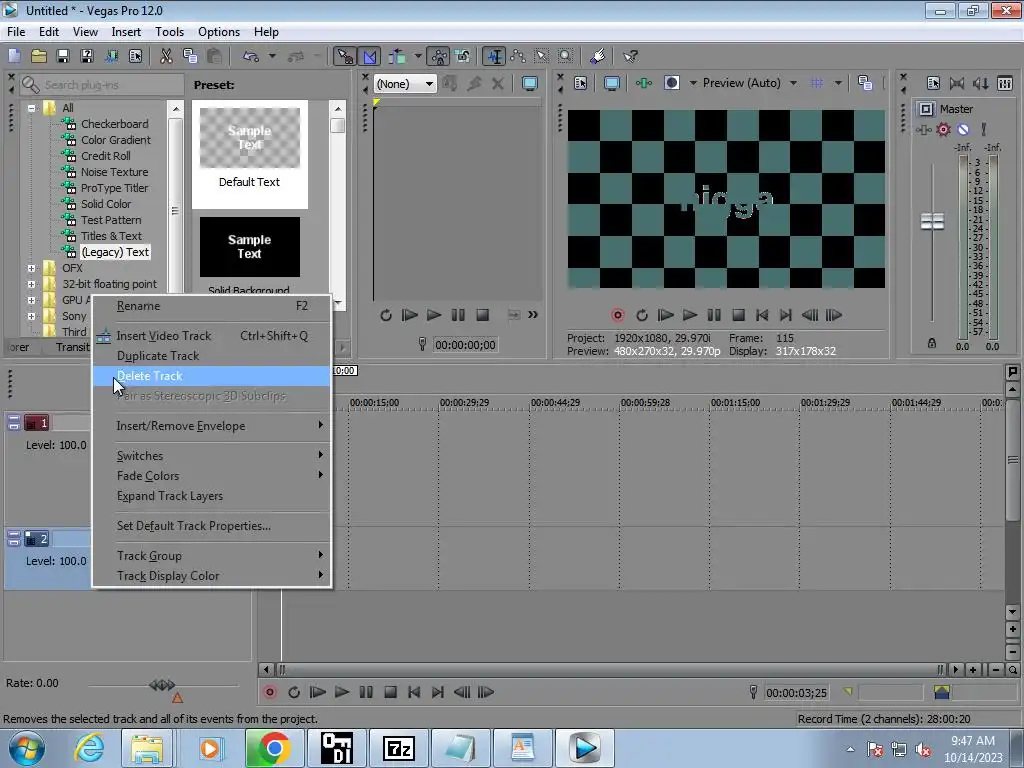1024x768 pixels.
Task: Select ProType Titler generator
Action: [x=114, y=188]
